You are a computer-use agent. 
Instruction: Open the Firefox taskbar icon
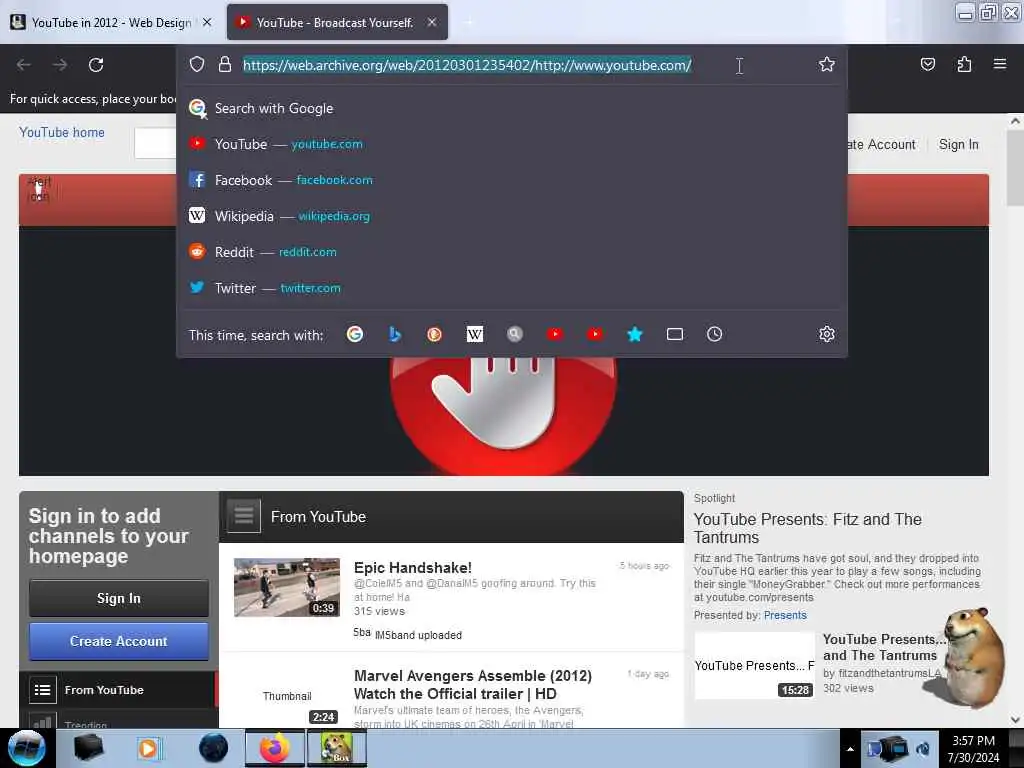[x=275, y=748]
